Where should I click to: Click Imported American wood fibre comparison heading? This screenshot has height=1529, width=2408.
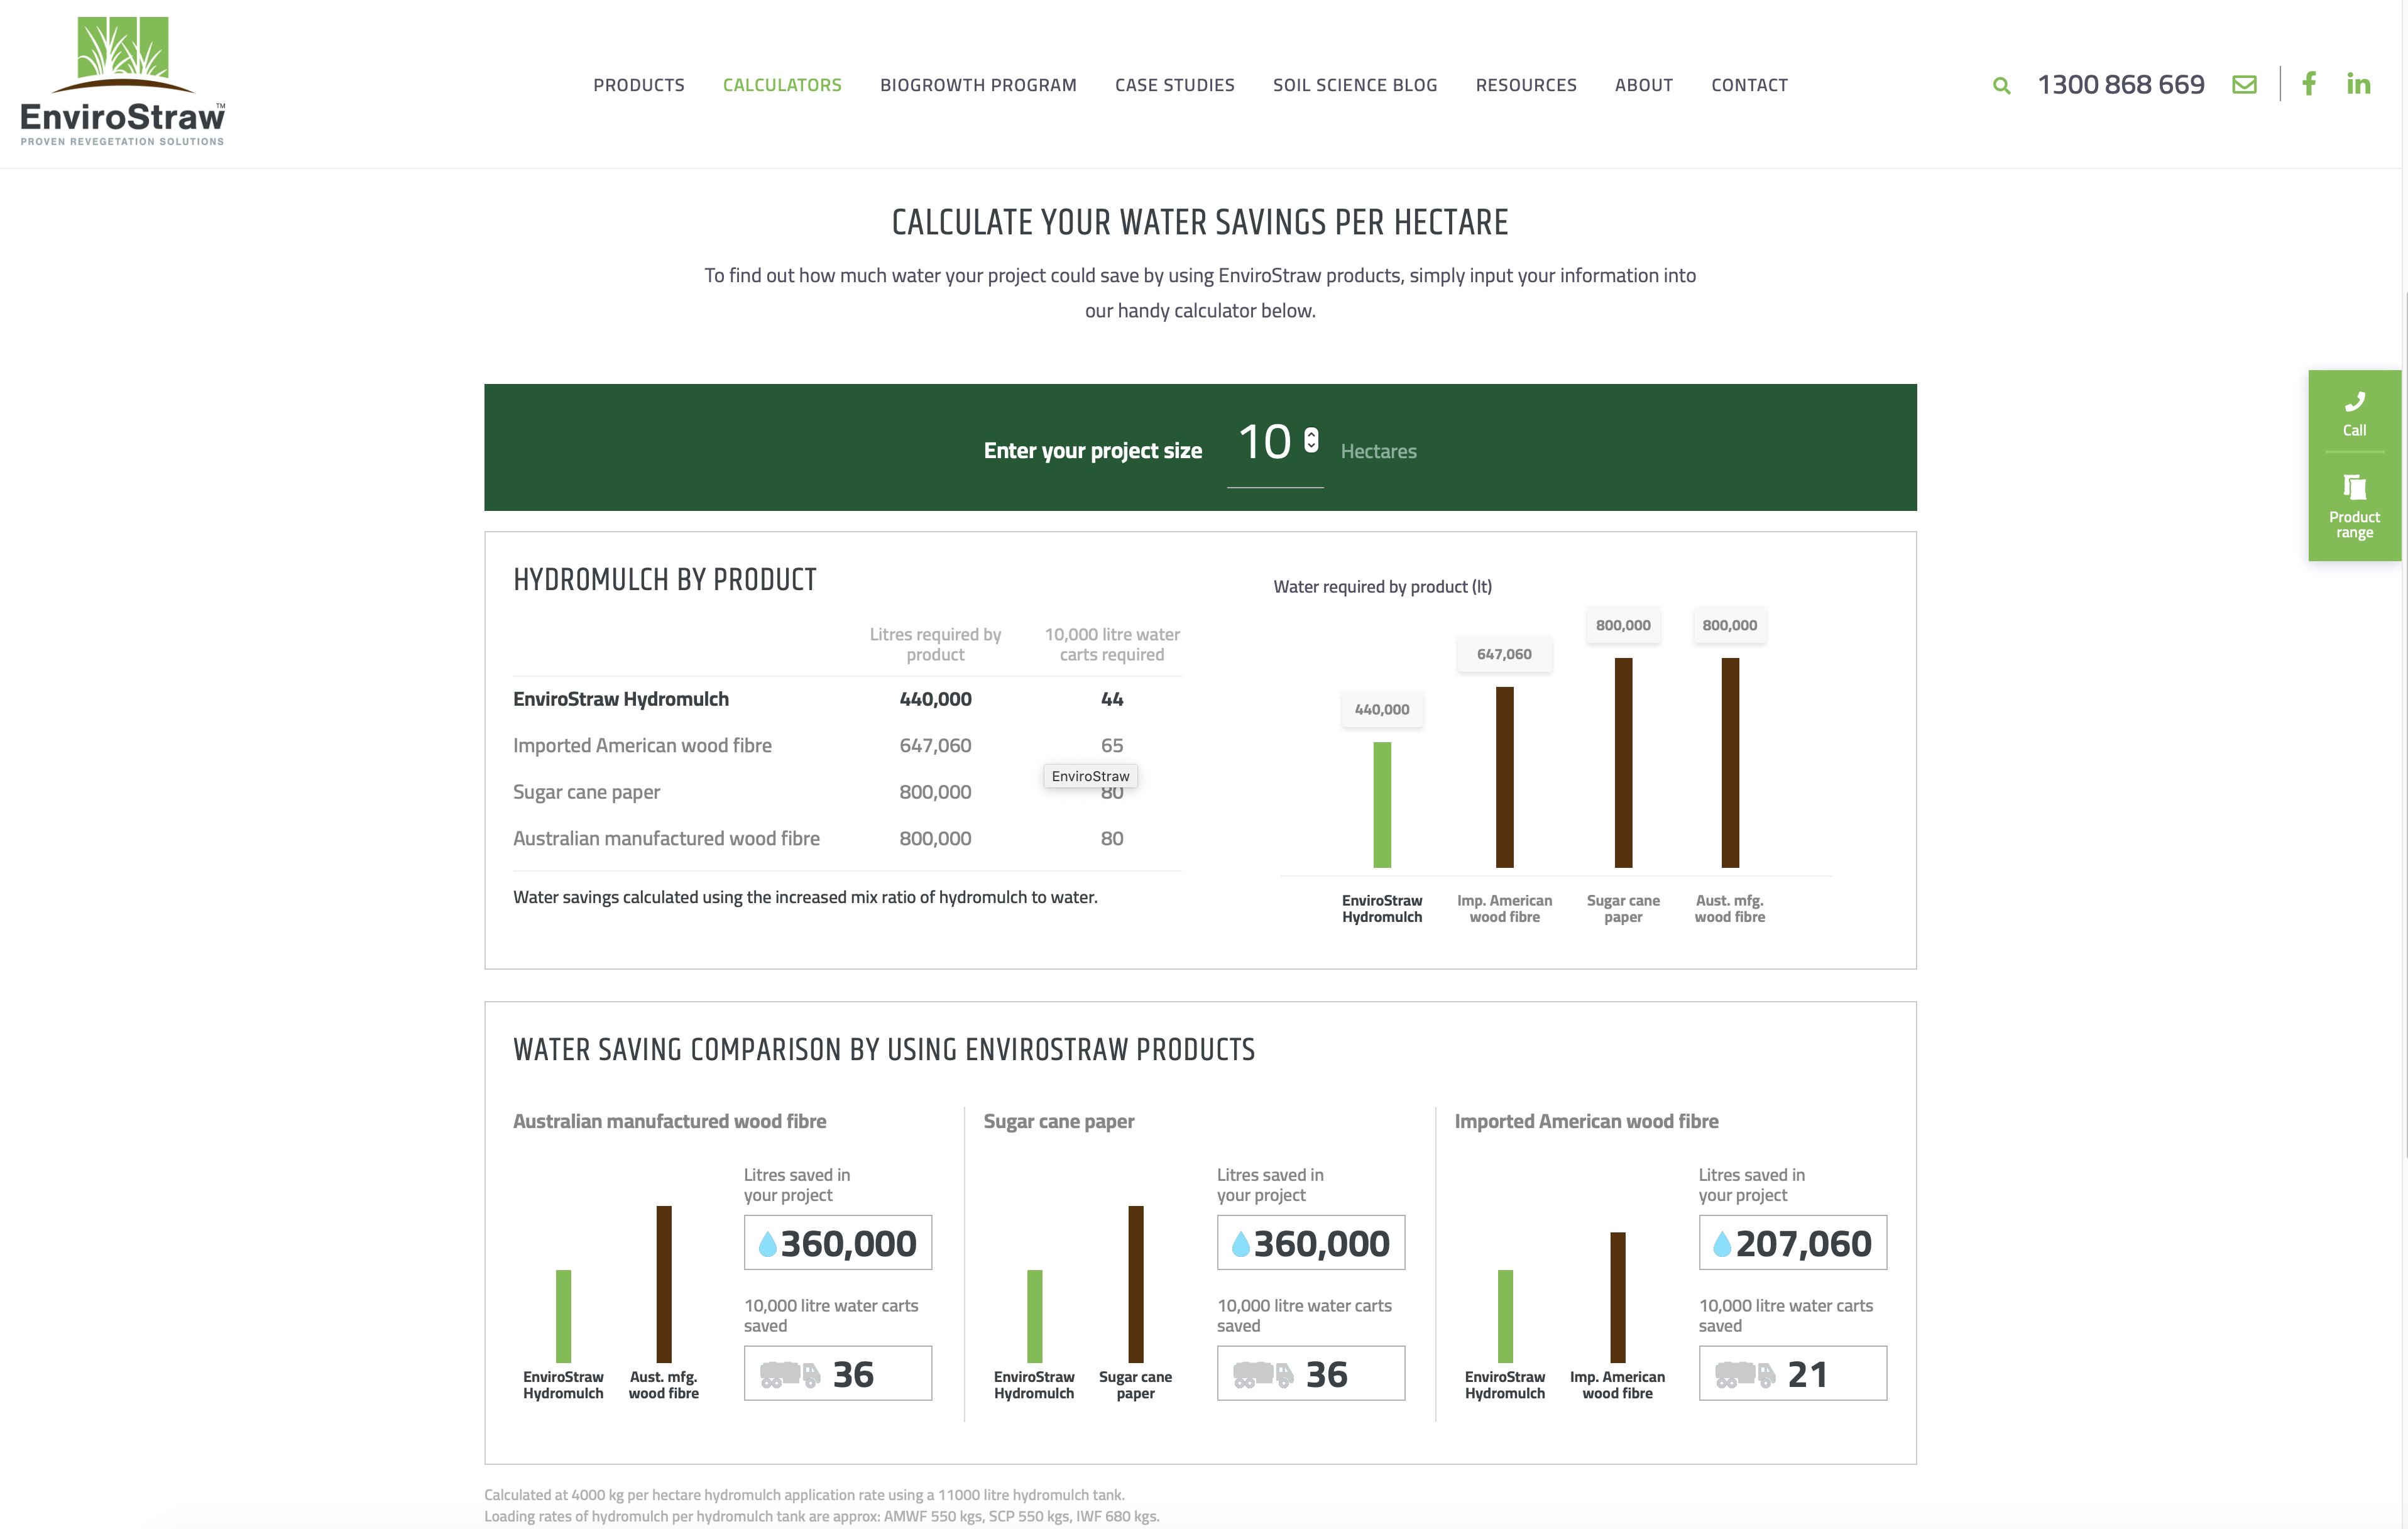click(x=1586, y=1121)
